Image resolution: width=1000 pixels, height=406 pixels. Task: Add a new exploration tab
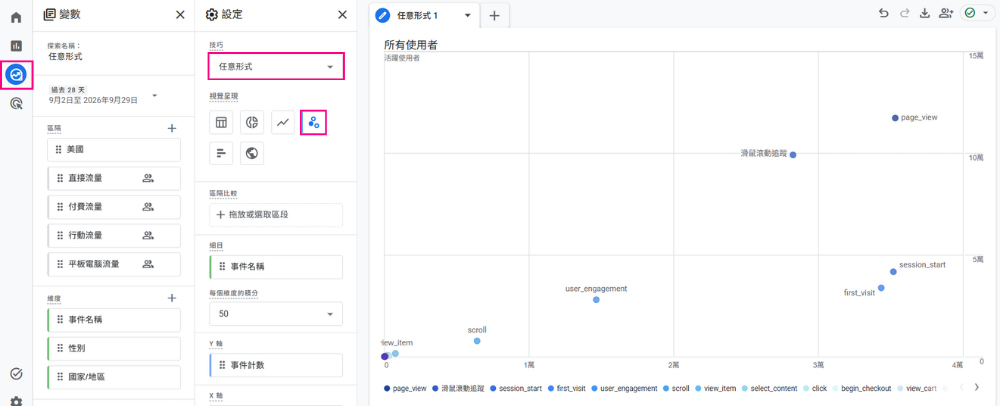tap(494, 16)
